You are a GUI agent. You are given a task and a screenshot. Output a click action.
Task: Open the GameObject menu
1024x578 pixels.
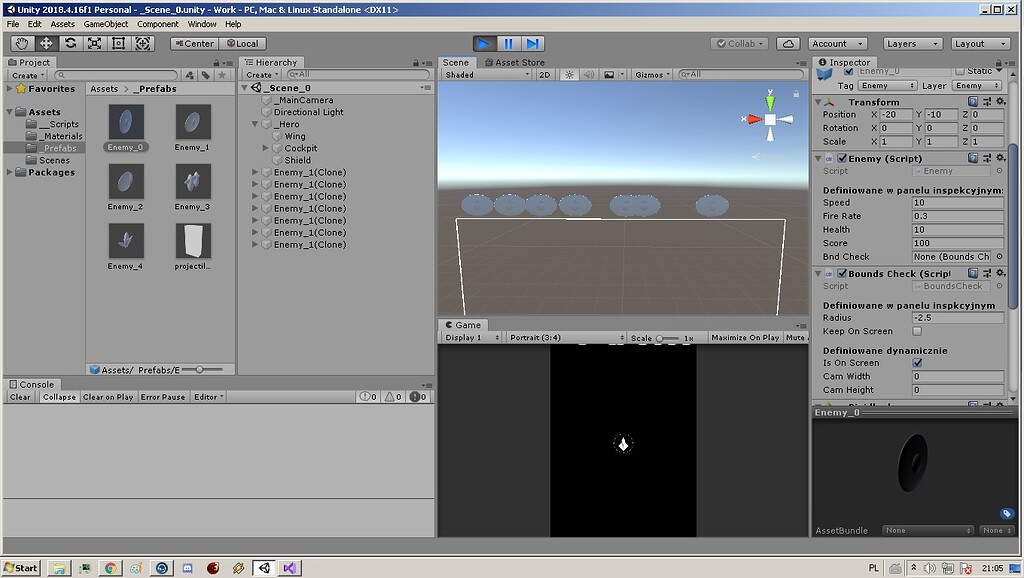pyautogui.click(x=105, y=24)
